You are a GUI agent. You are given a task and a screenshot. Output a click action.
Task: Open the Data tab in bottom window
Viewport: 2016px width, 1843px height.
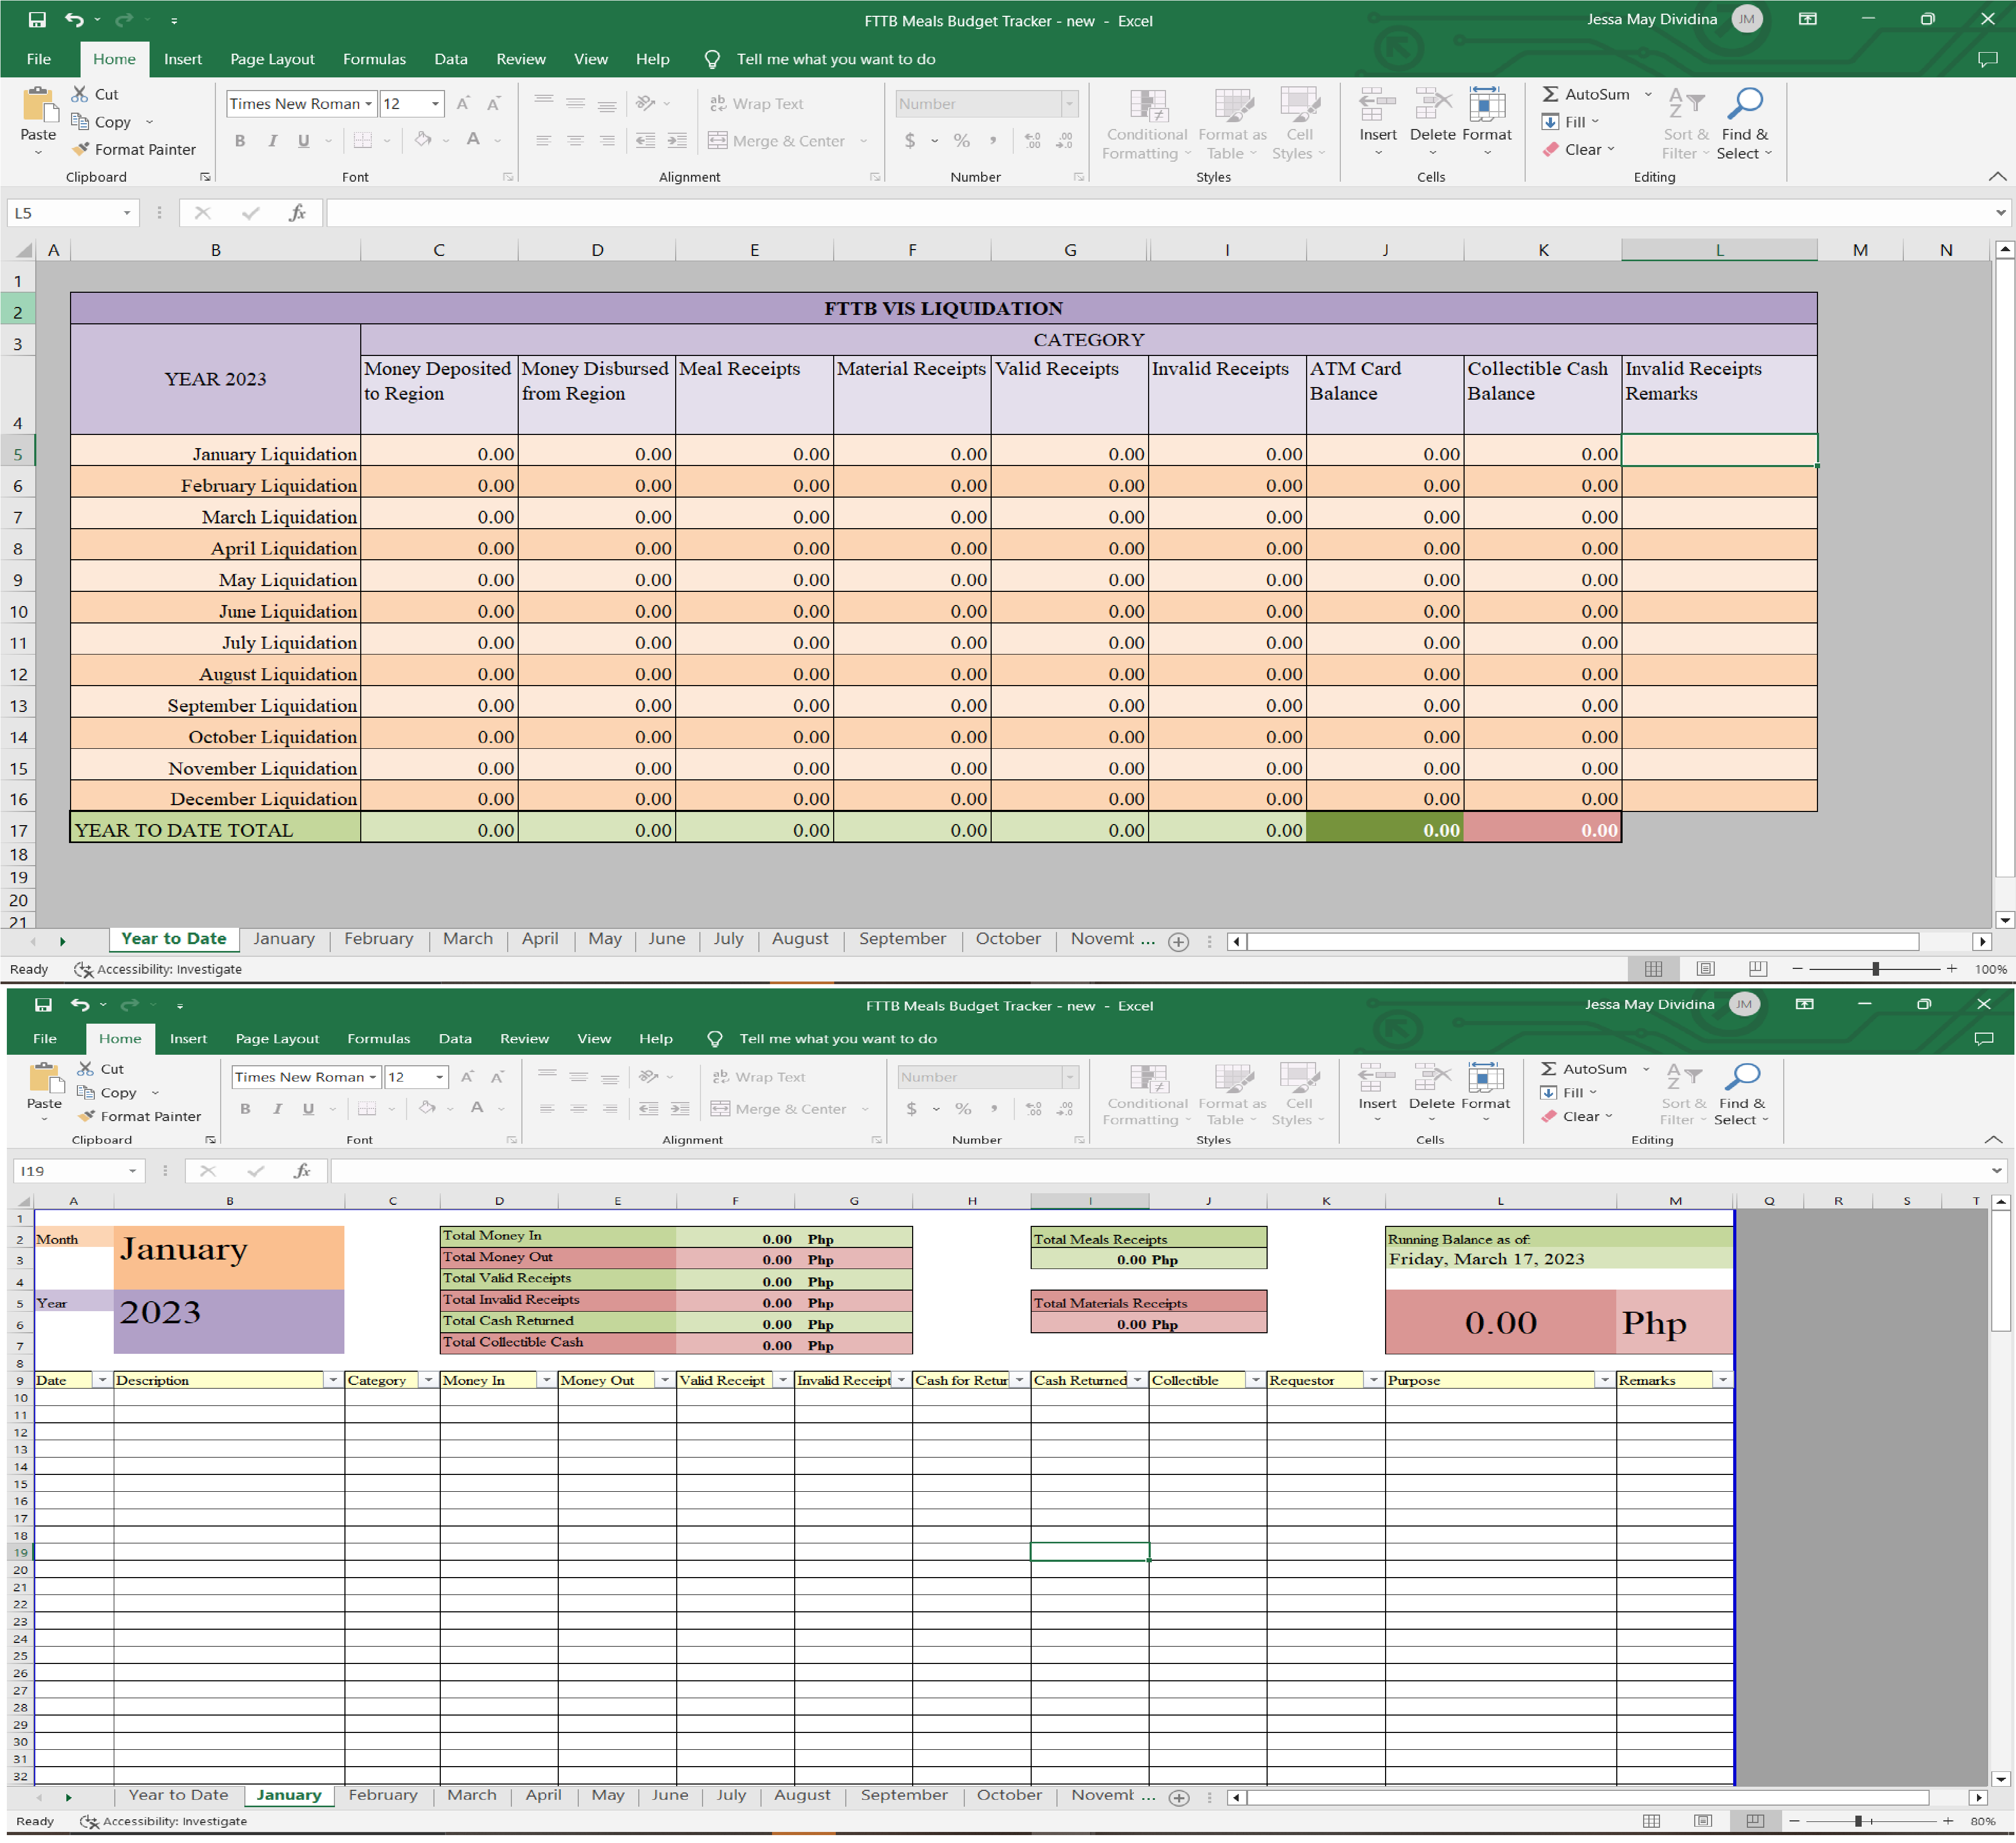(x=455, y=1038)
